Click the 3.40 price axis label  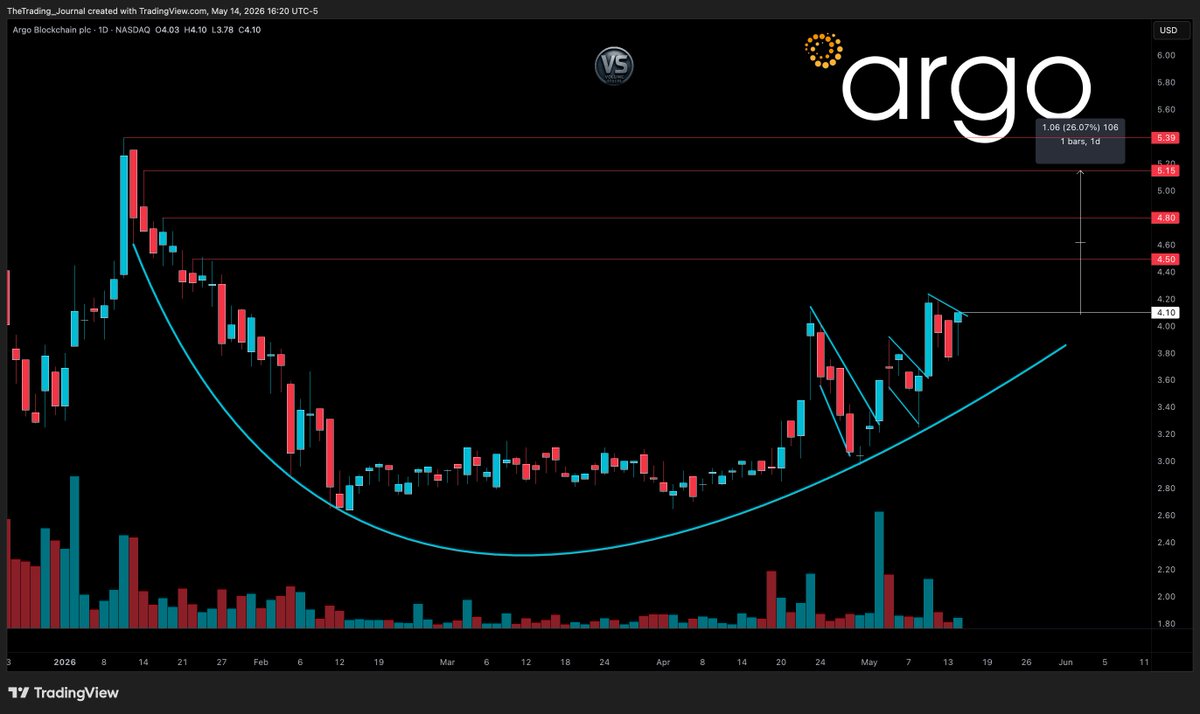1166,407
